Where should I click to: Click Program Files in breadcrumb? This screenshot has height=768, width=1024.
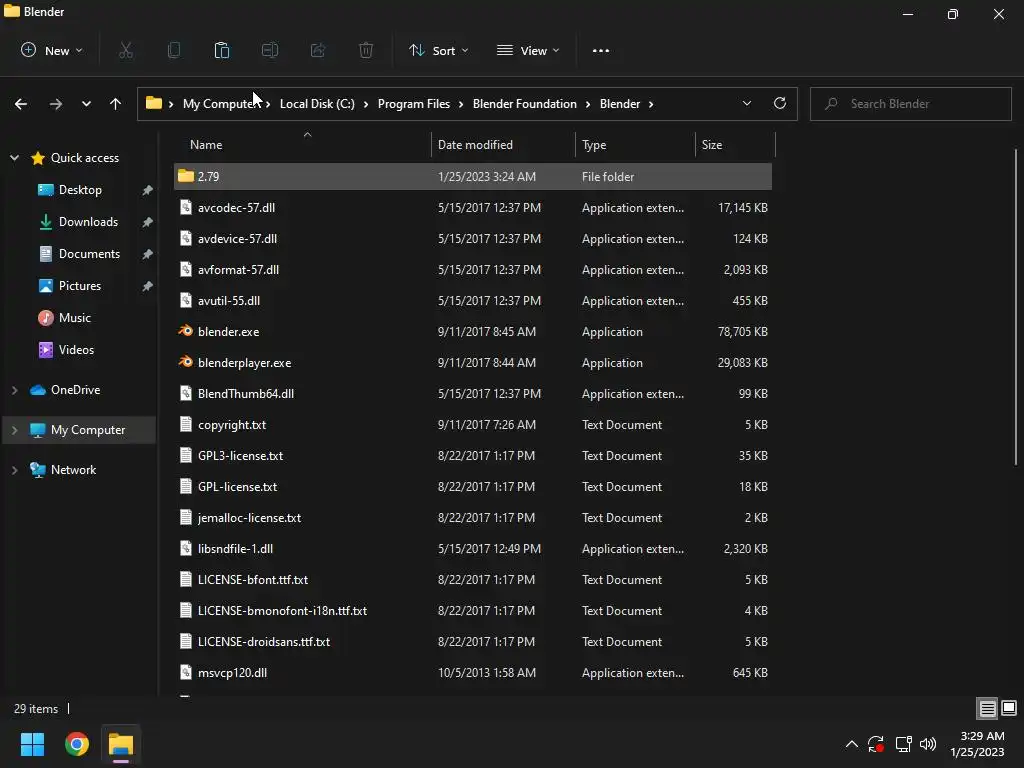[x=414, y=104]
